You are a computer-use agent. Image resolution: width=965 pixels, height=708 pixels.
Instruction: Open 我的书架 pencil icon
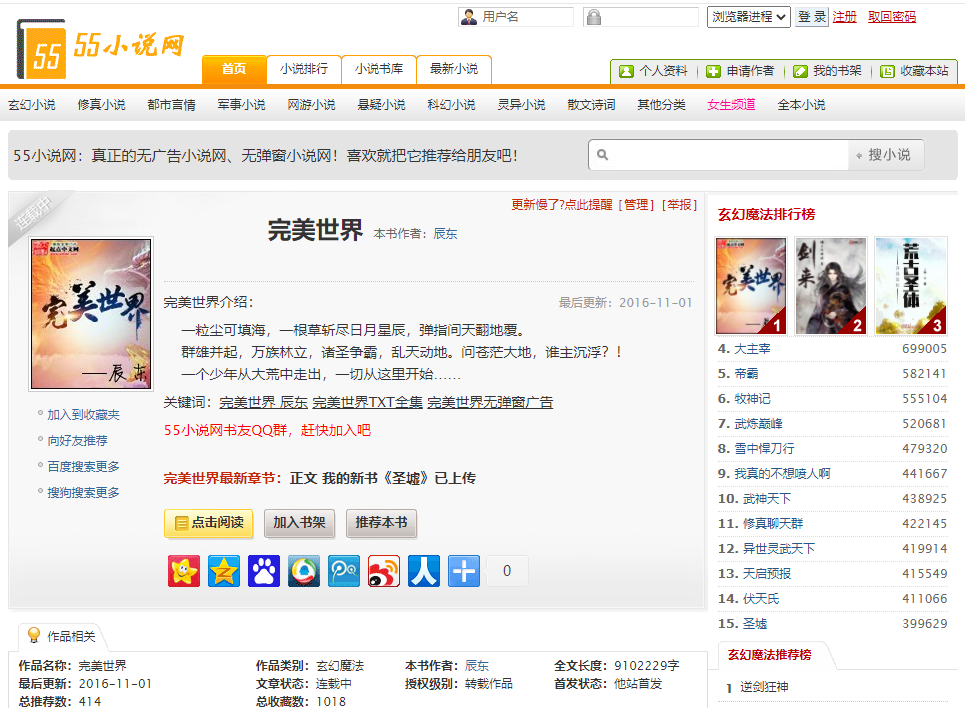(x=798, y=71)
